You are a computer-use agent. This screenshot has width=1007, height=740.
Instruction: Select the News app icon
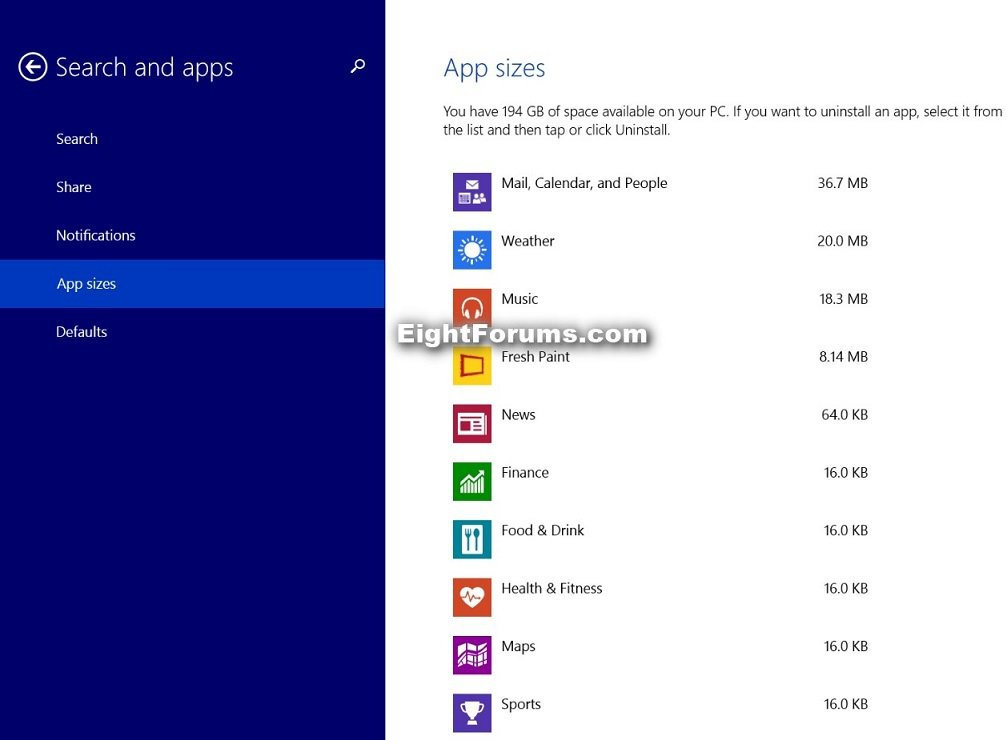click(471, 423)
